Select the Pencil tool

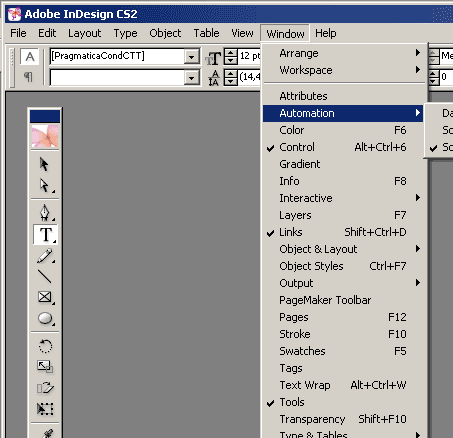coord(45,256)
